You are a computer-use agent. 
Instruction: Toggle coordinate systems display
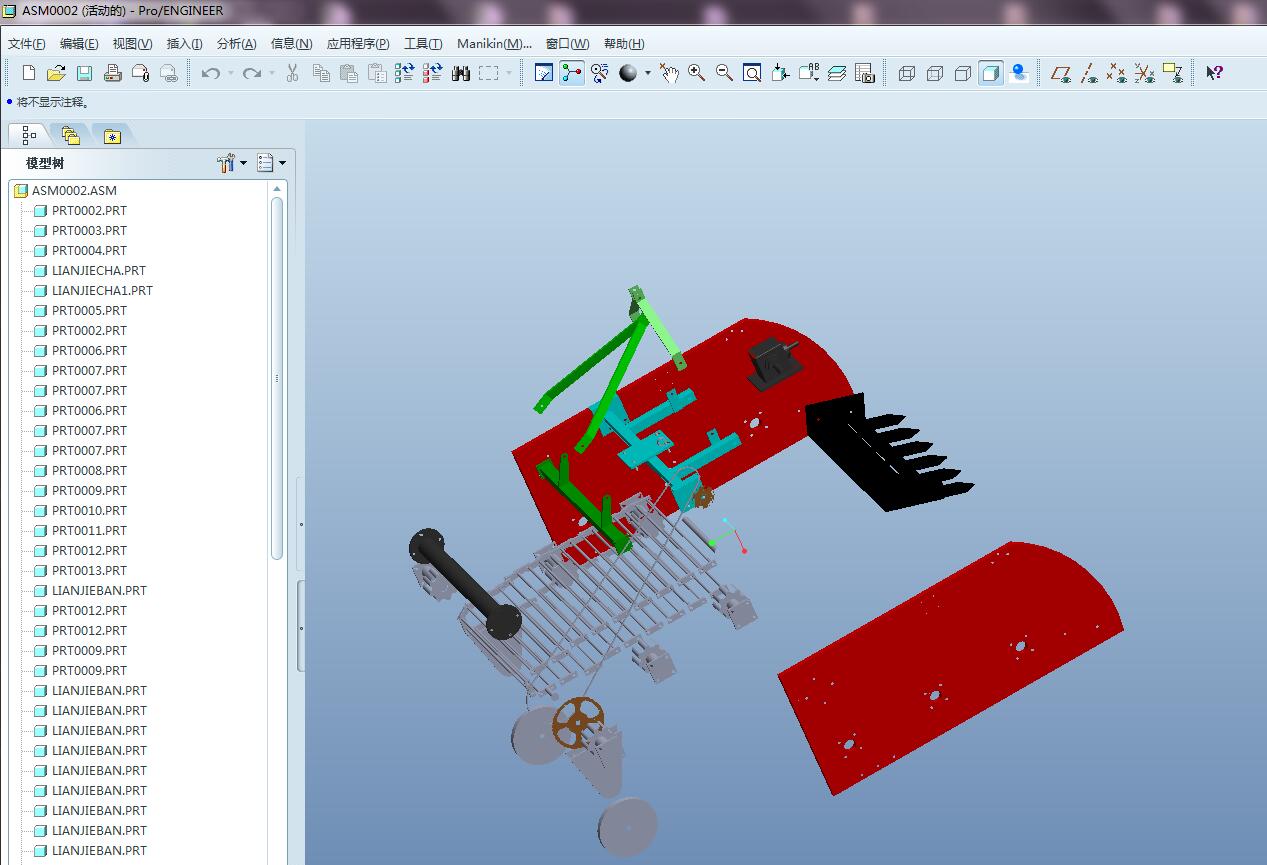[1145, 73]
